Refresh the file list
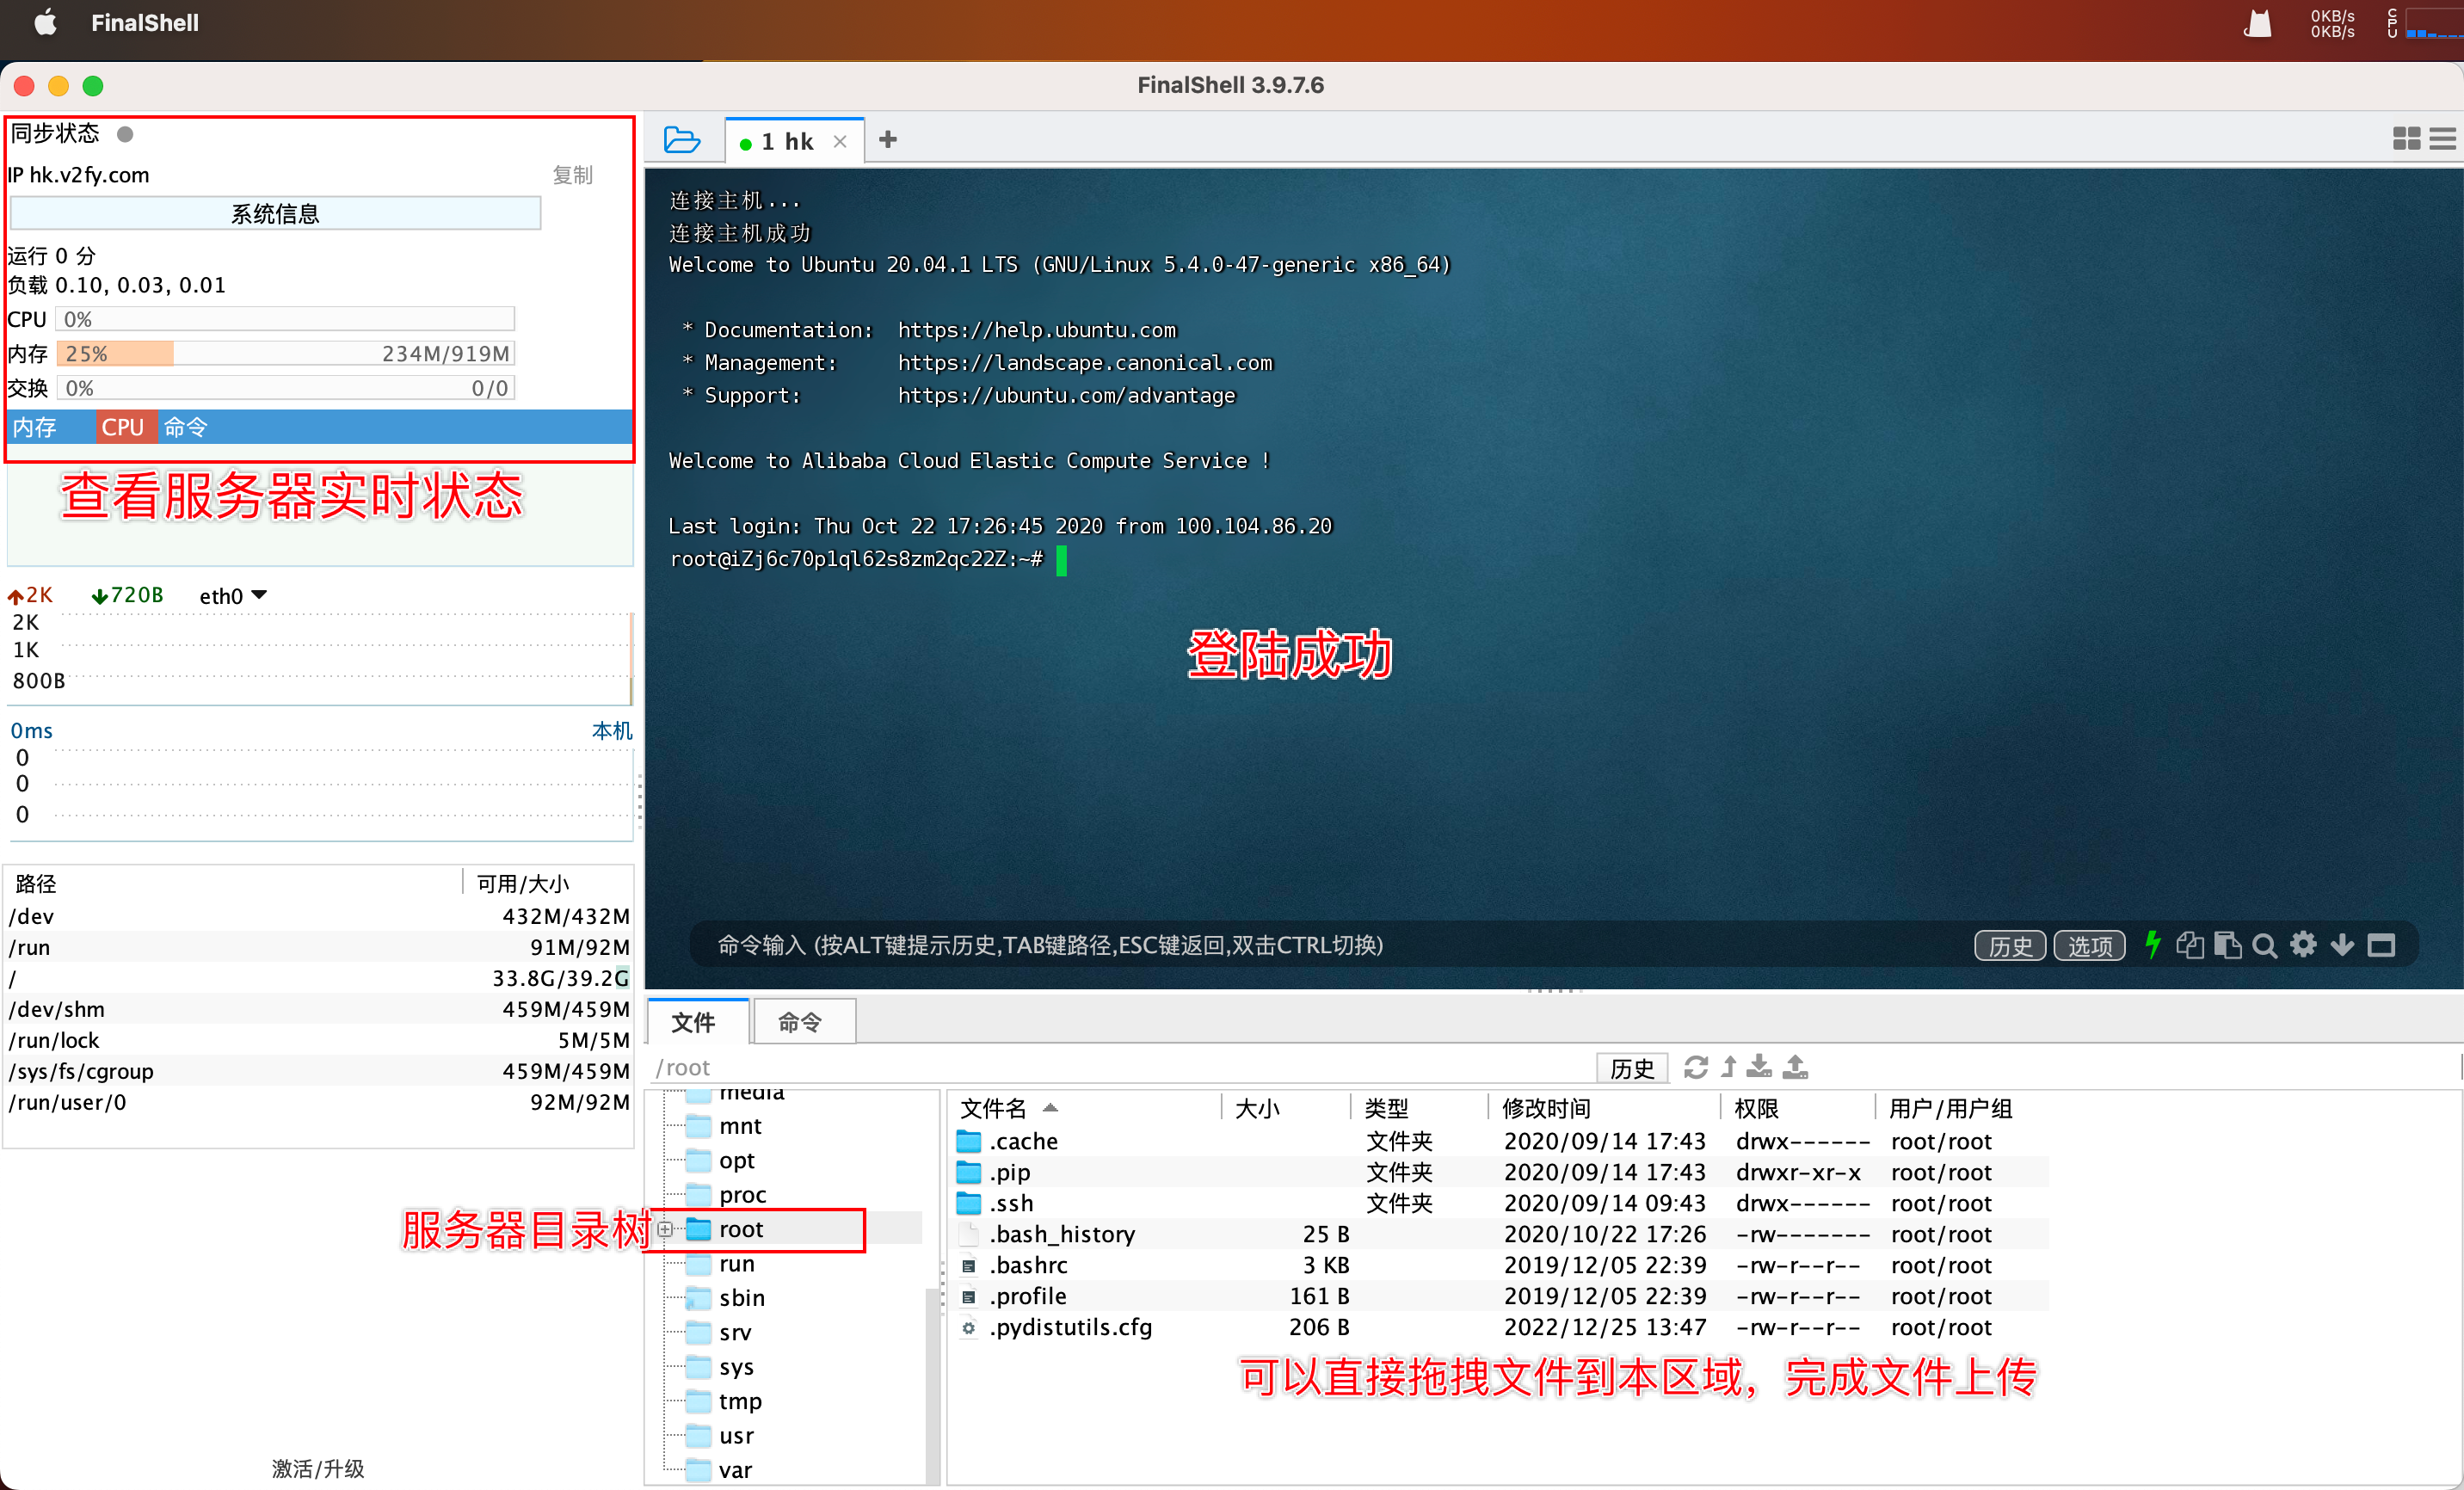The height and width of the screenshot is (1490, 2464). point(1695,1067)
